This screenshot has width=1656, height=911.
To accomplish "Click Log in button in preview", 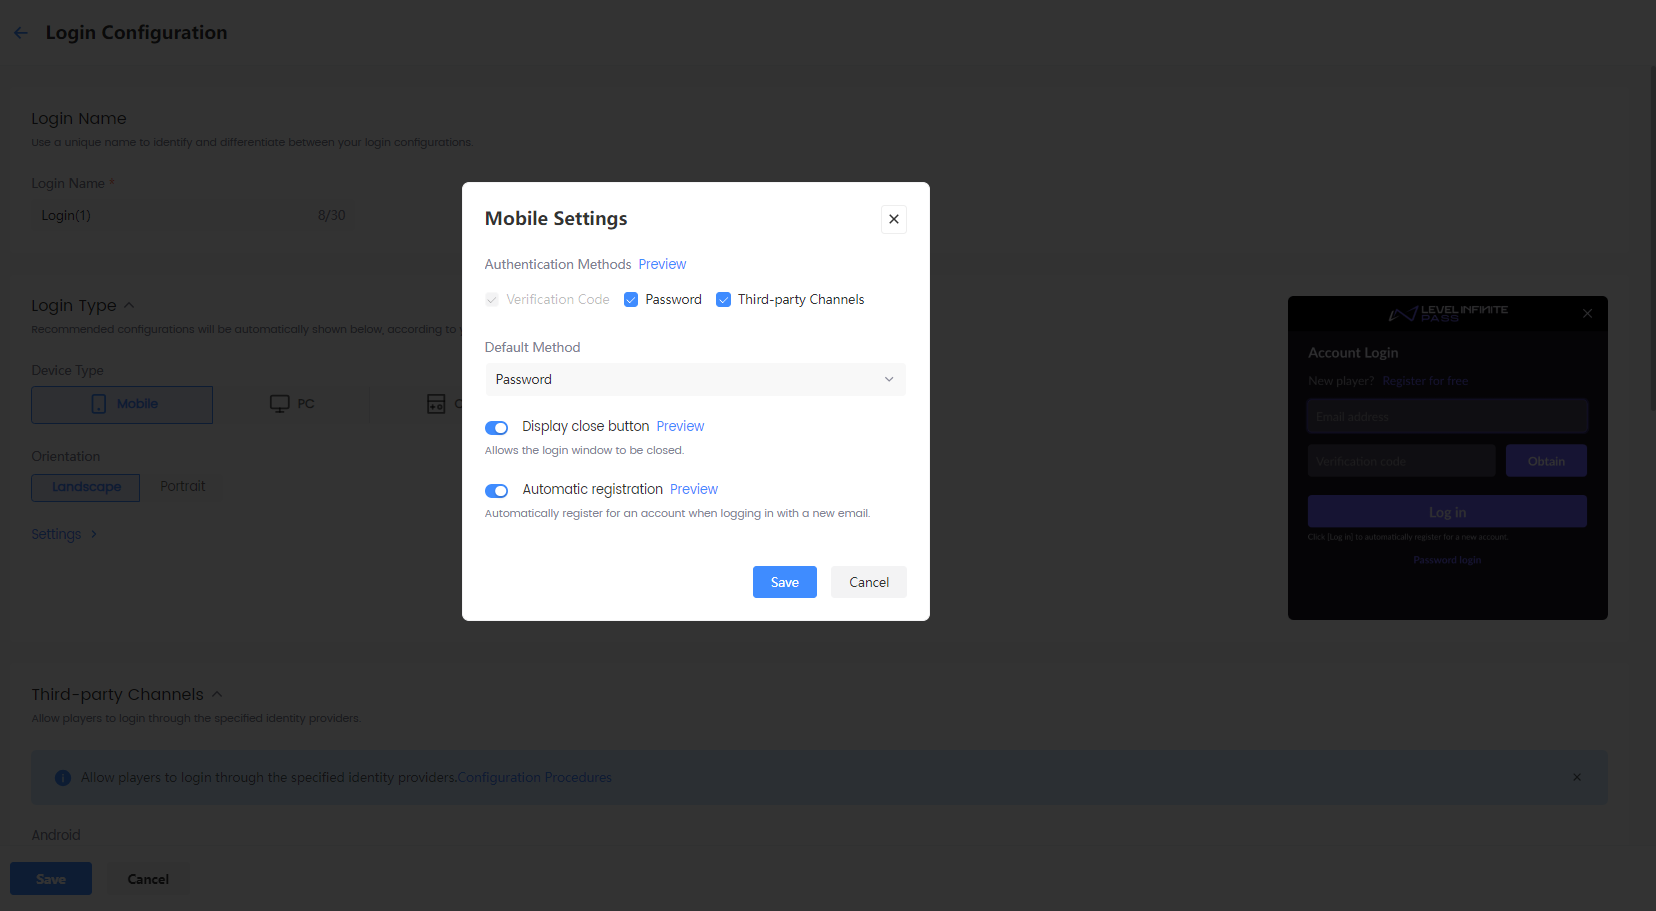I will click(x=1447, y=512).
